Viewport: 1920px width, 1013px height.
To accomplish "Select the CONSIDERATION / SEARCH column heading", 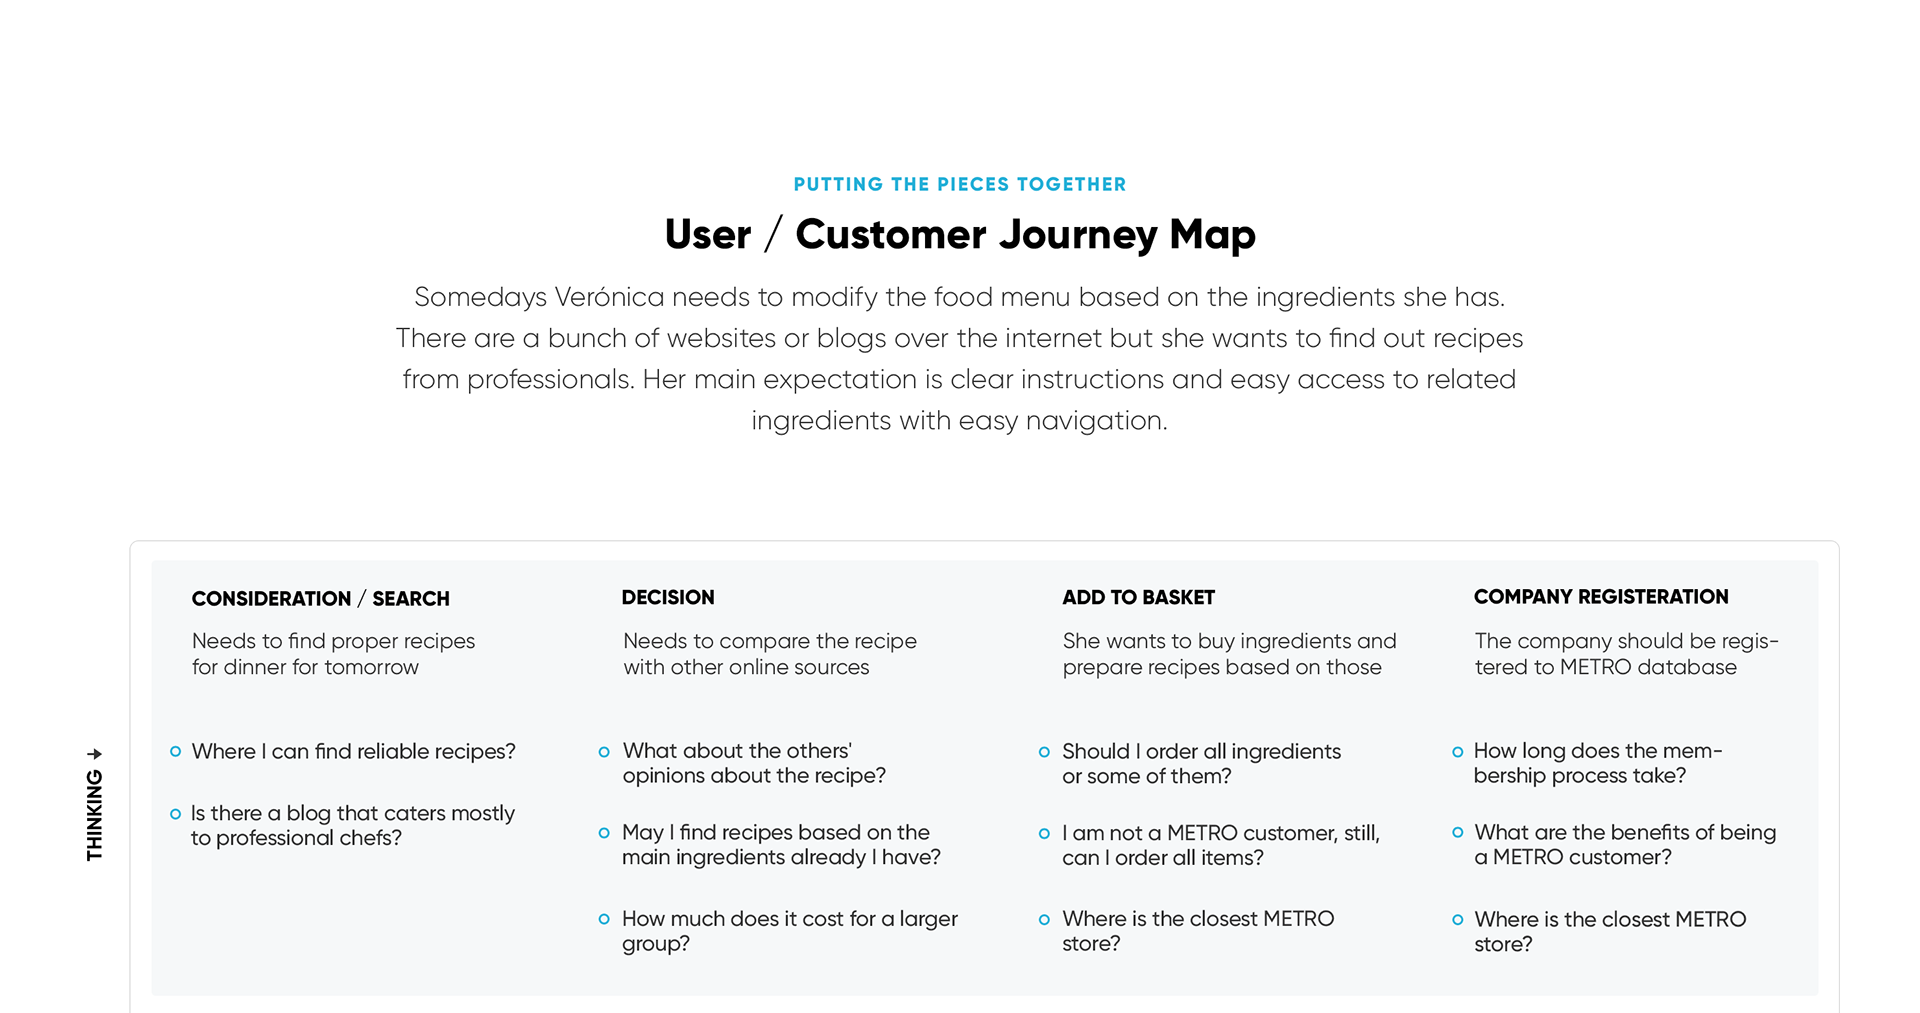I will coord(320,599).
